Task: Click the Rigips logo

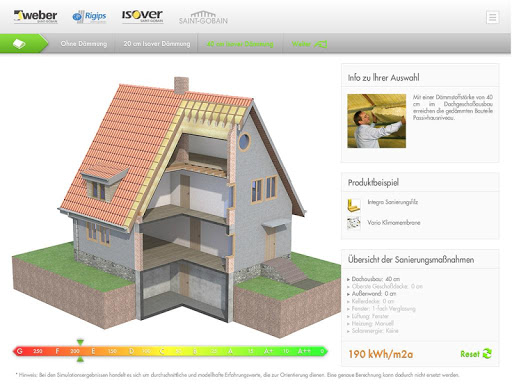Action: click(x=89, y=17)
